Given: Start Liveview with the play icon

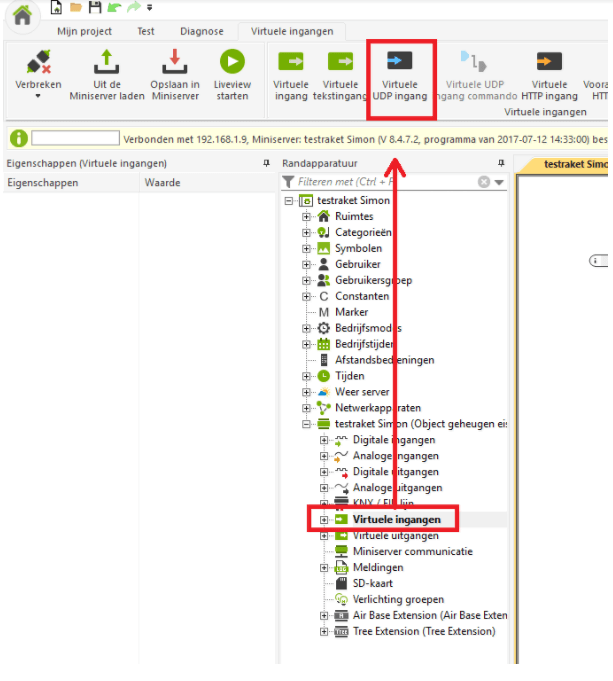Looking at the screenshot, I should (232, 63).
